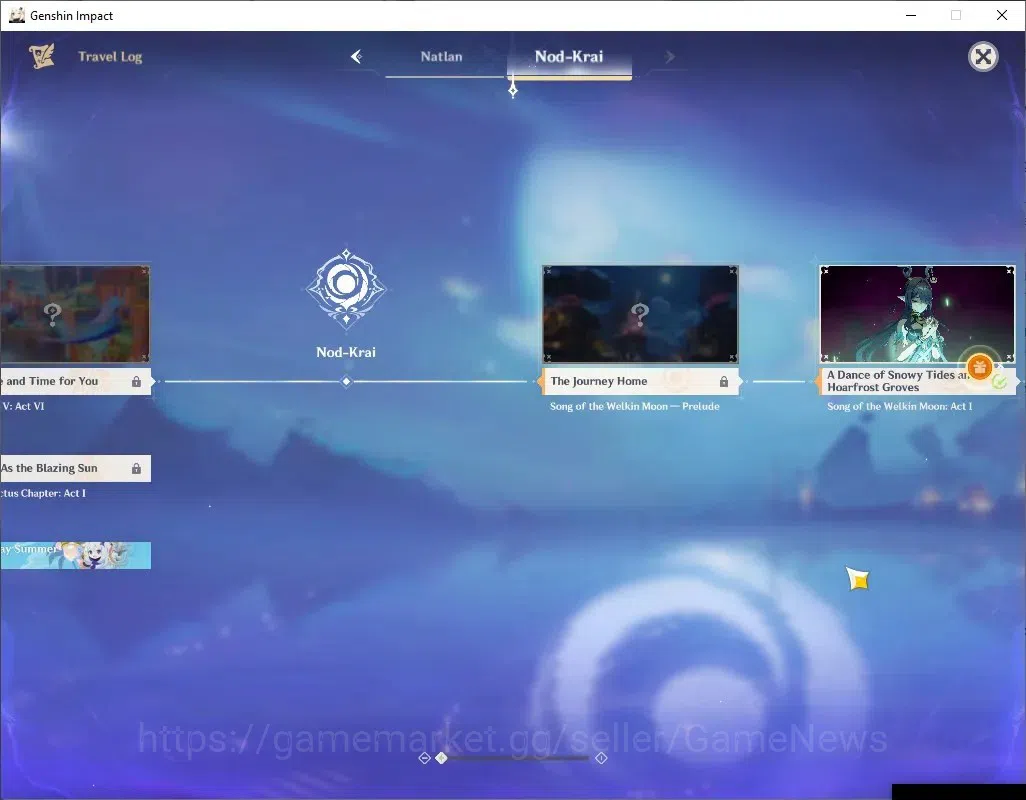Click lock icon on As the Blazing Sun
Image resolution: width=1026 pixels, height=800 pixels.
pyautogui.click(x=136, y=468)
